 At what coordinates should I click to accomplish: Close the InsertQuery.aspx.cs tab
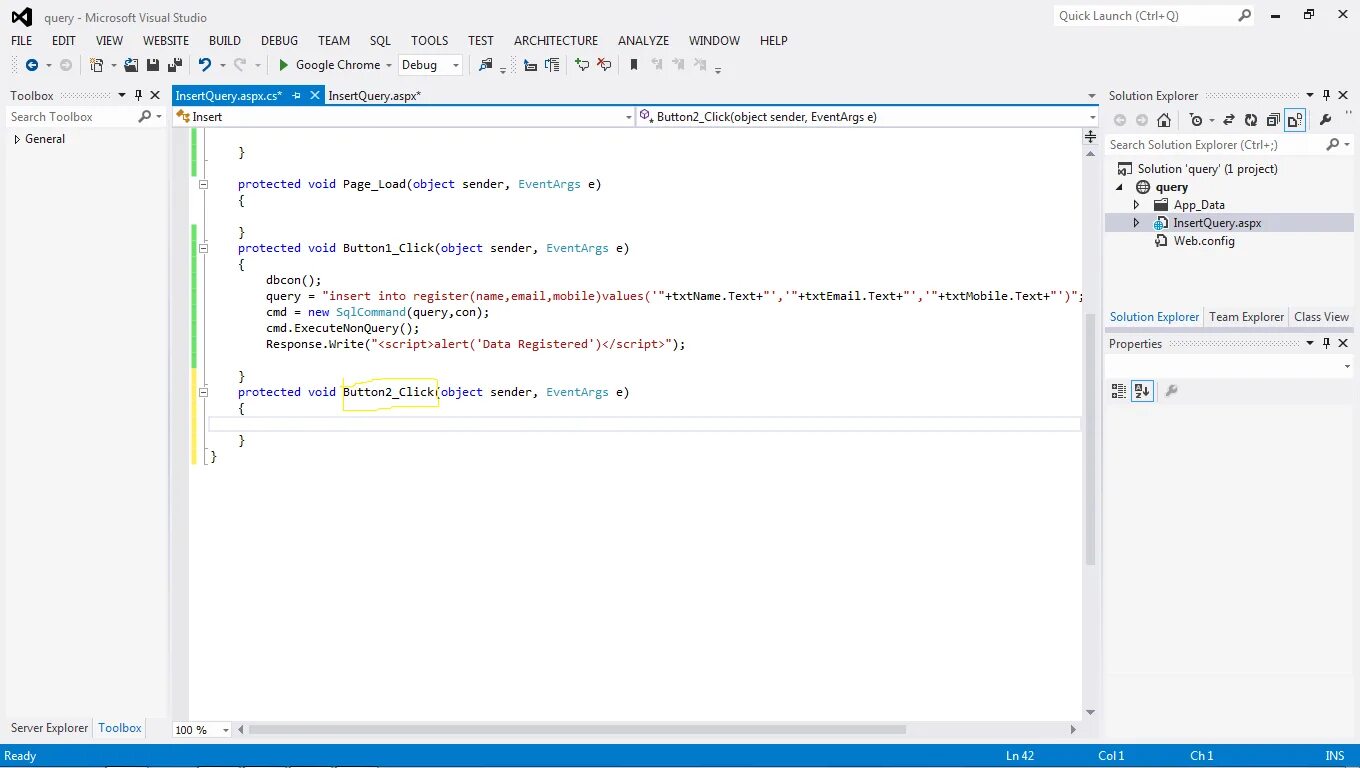pos(314,96)
